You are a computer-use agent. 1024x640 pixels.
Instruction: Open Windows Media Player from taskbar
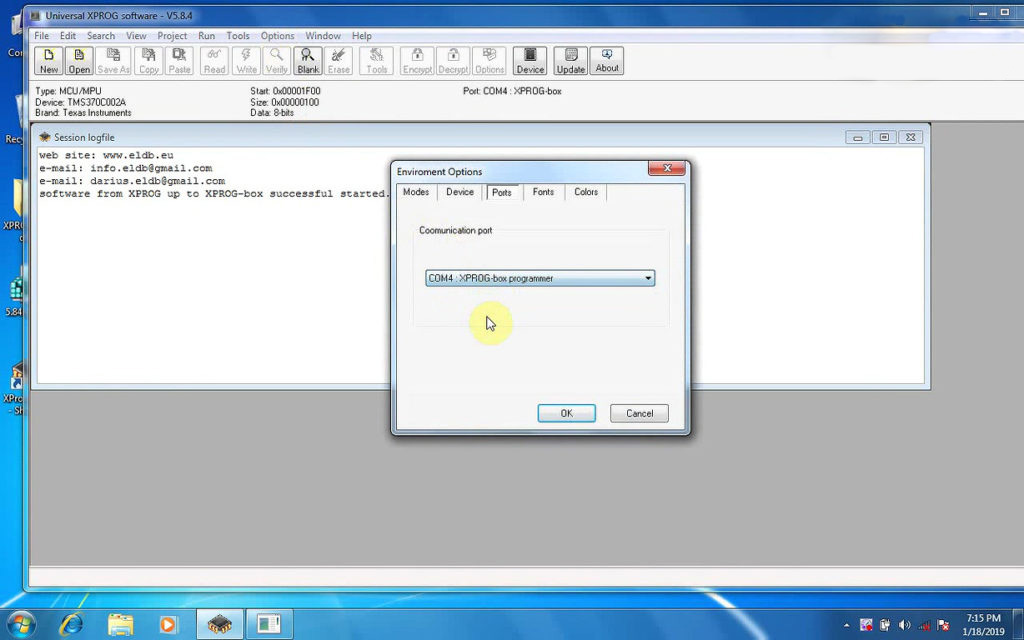(168, 624)
